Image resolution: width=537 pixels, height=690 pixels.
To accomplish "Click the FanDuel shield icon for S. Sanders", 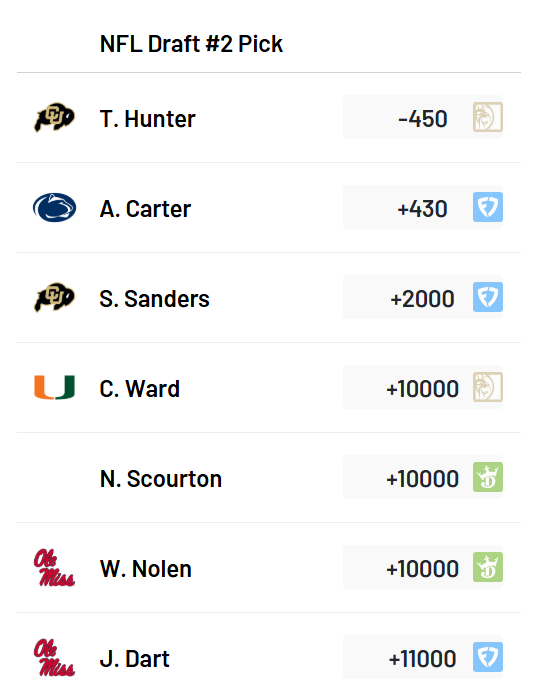I will [x=488, y=297].
